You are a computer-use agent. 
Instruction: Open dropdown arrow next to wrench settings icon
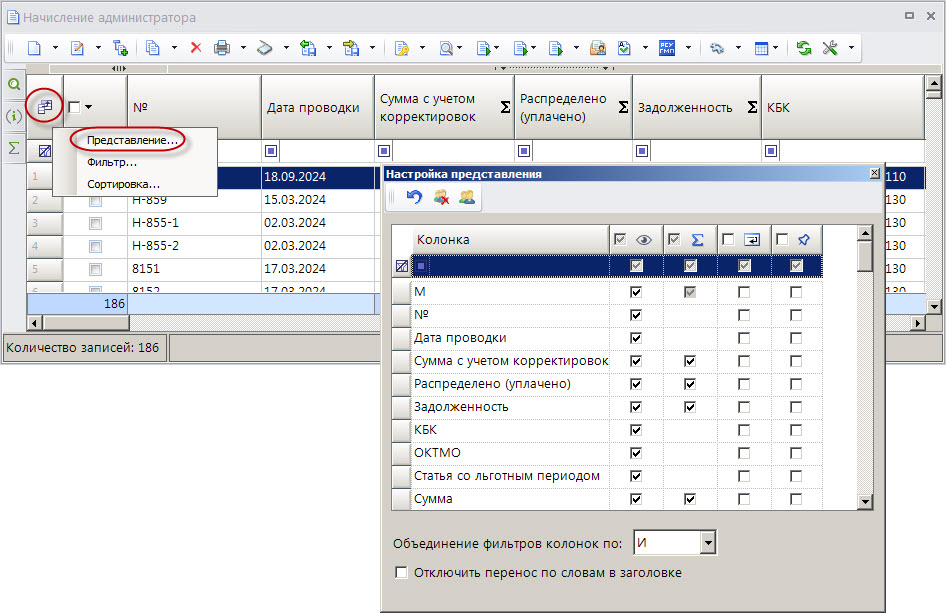click(x=851, y=48)
